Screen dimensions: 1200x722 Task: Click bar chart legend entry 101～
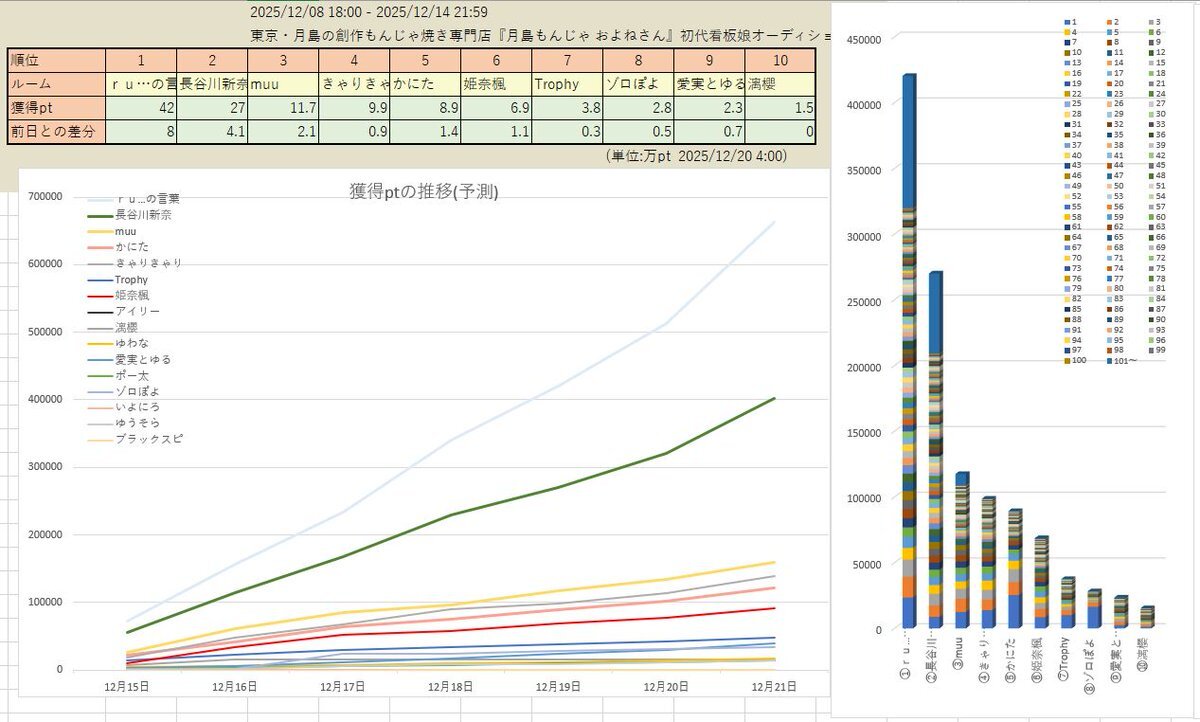[x=1122, y=359]
